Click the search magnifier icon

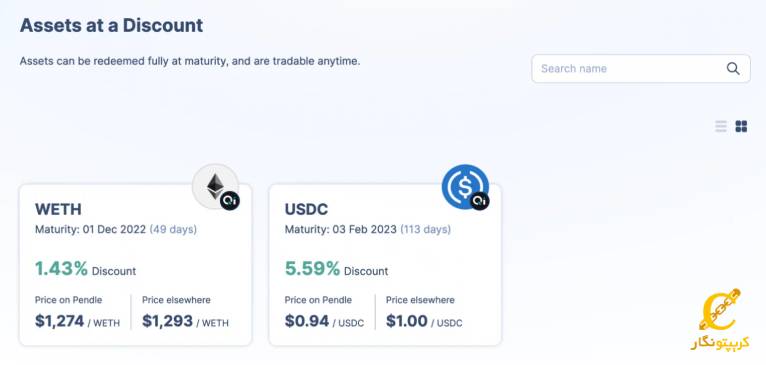coord(733,68)
